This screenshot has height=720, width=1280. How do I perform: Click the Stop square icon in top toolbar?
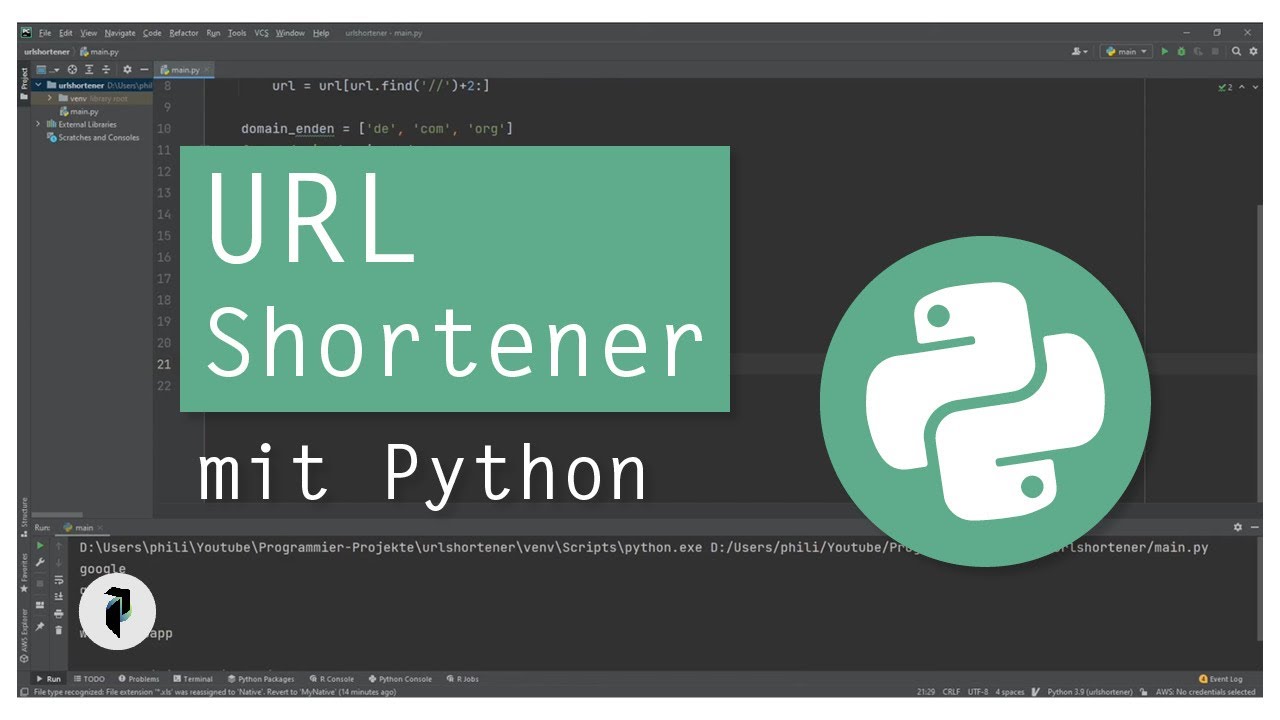coord(1215,51)
